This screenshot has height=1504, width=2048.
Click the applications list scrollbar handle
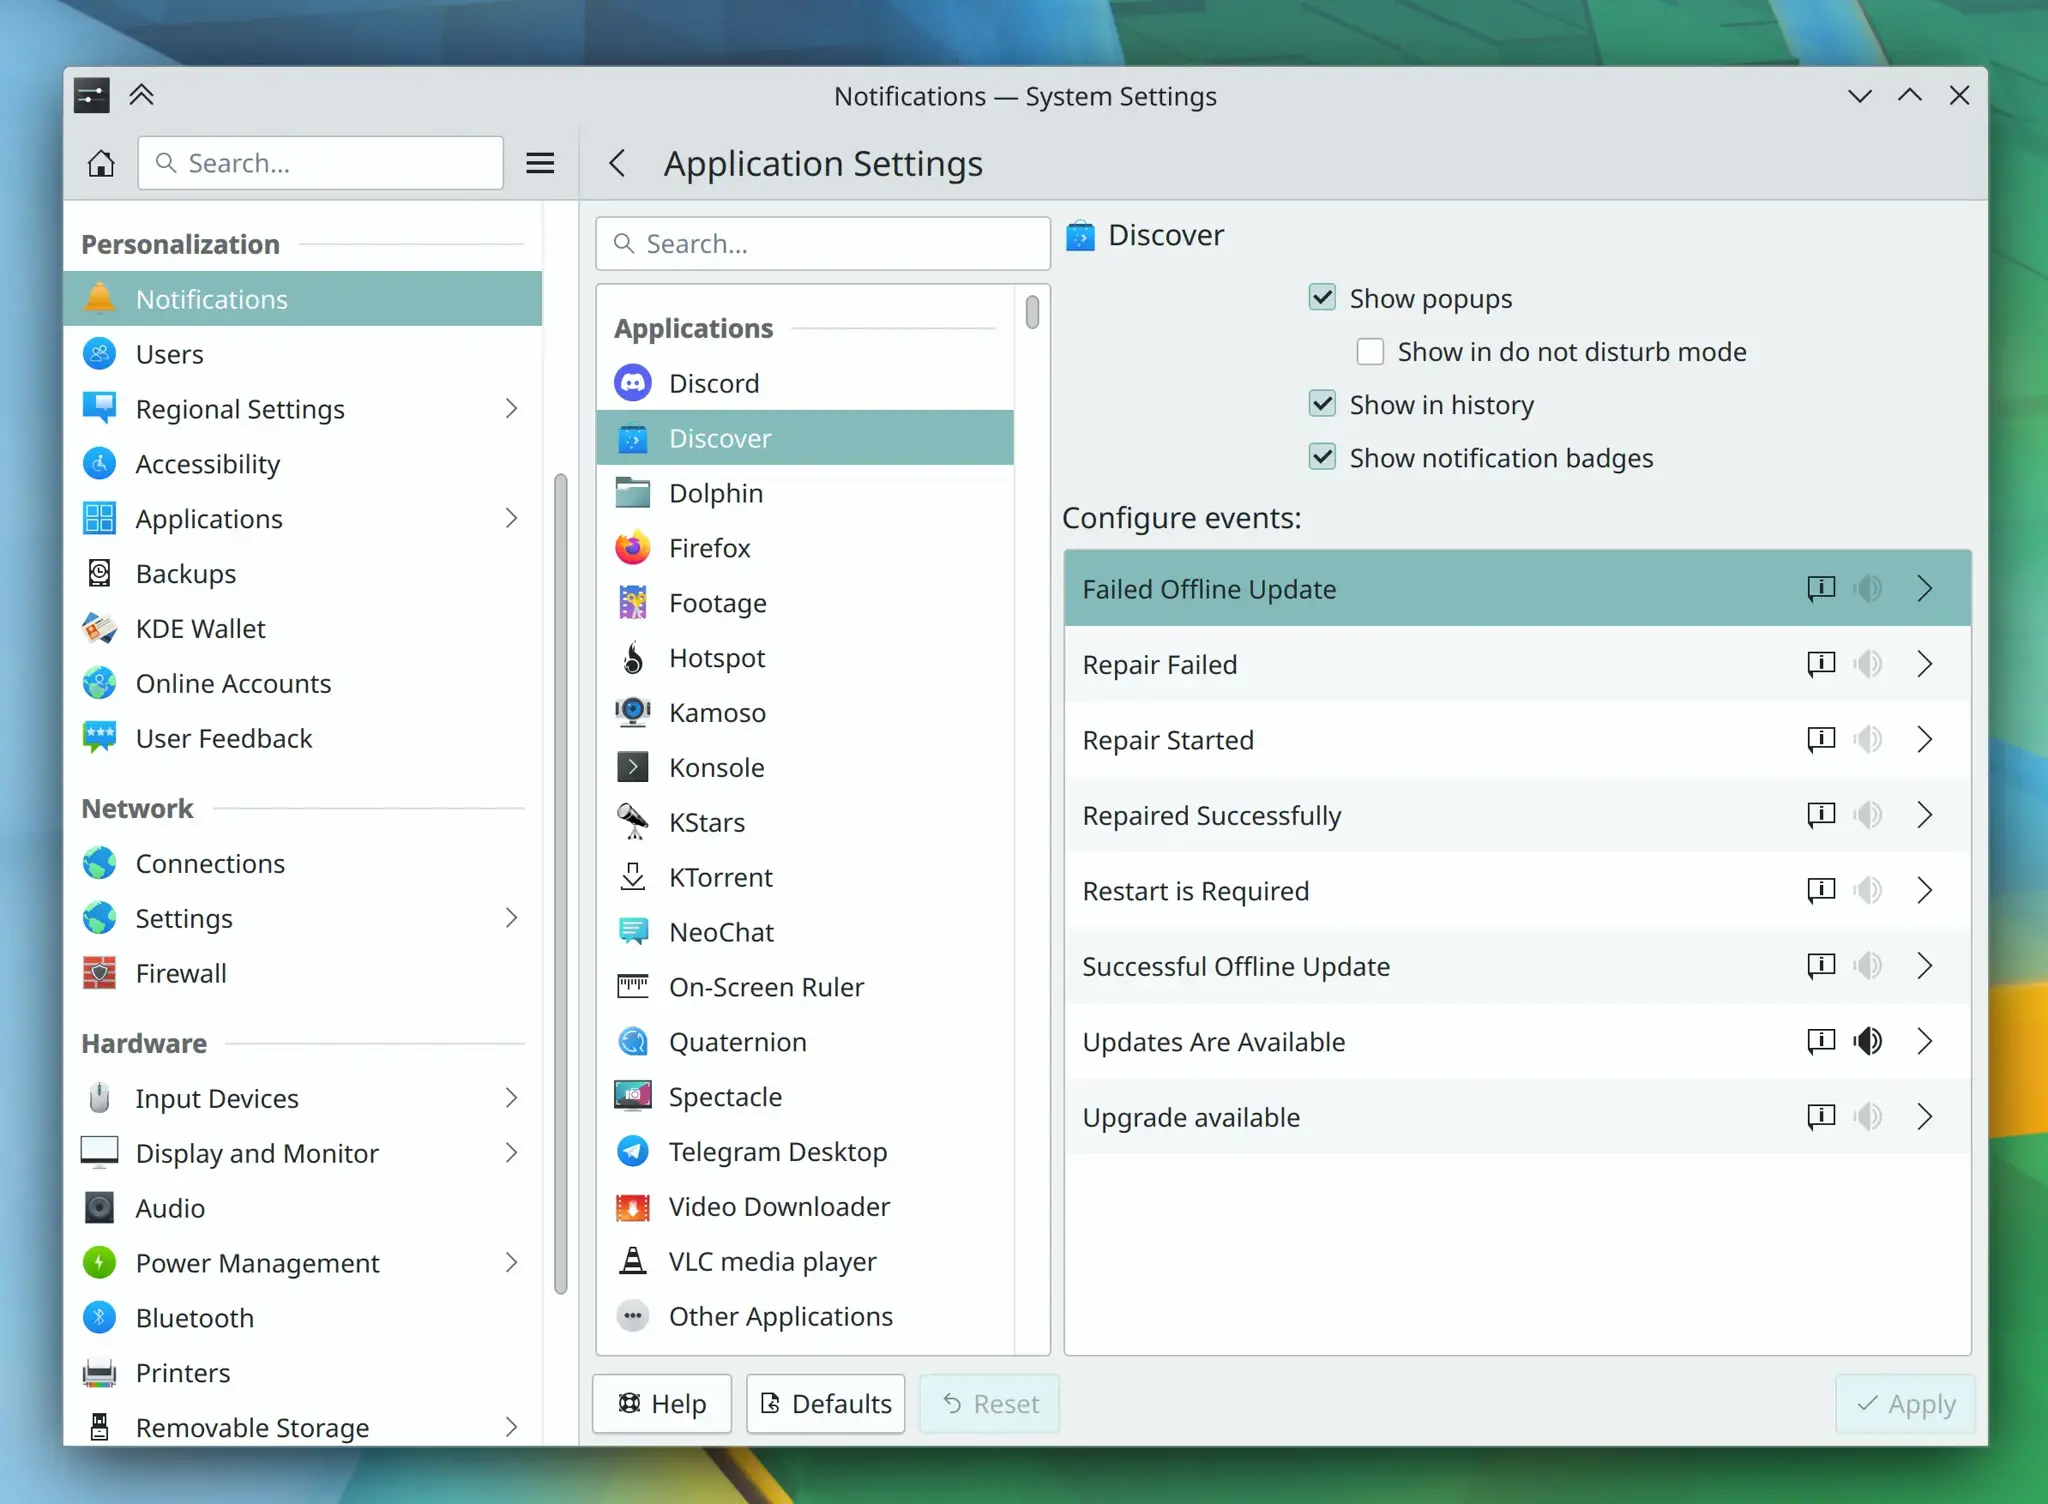[x=1032, y=311]
